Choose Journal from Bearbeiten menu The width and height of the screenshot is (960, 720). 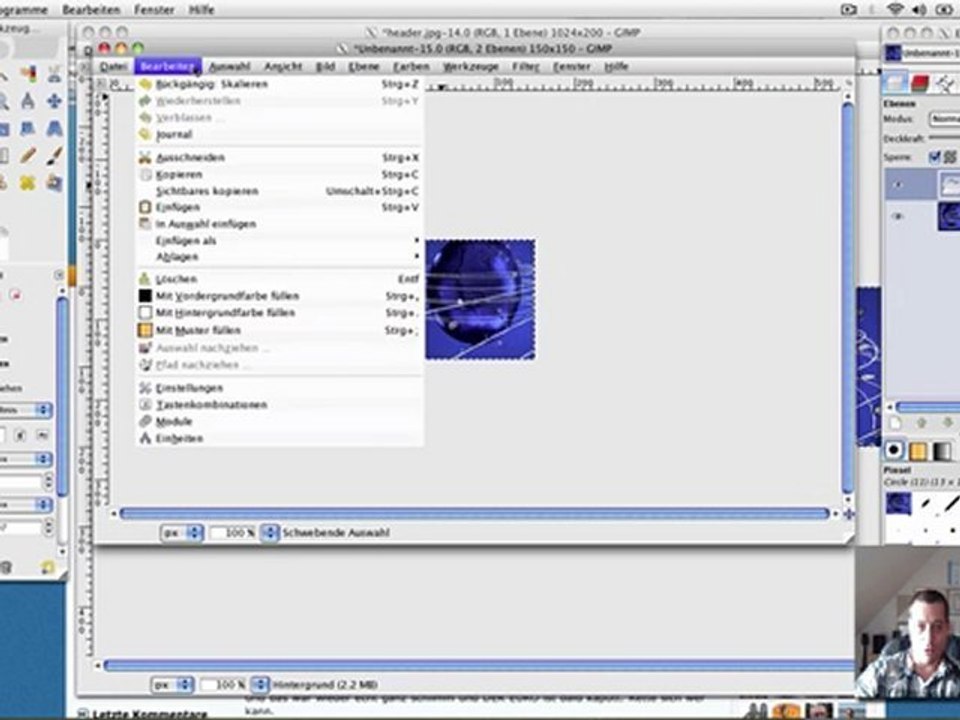(279, 134)
